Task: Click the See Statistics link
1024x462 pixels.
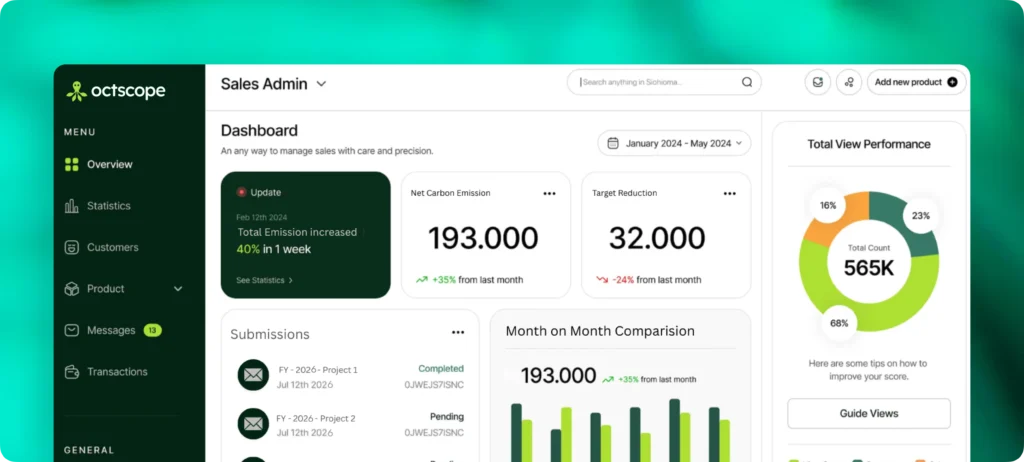Action: pyautogui.click(x=264, y=280)
